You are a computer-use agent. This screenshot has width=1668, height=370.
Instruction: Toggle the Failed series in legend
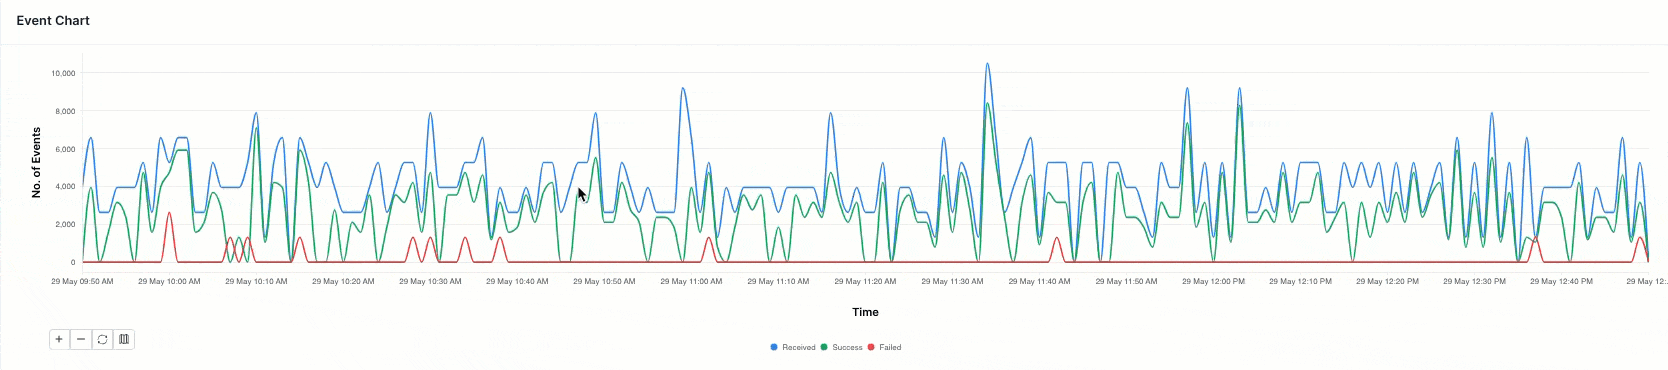click(885, 347)
